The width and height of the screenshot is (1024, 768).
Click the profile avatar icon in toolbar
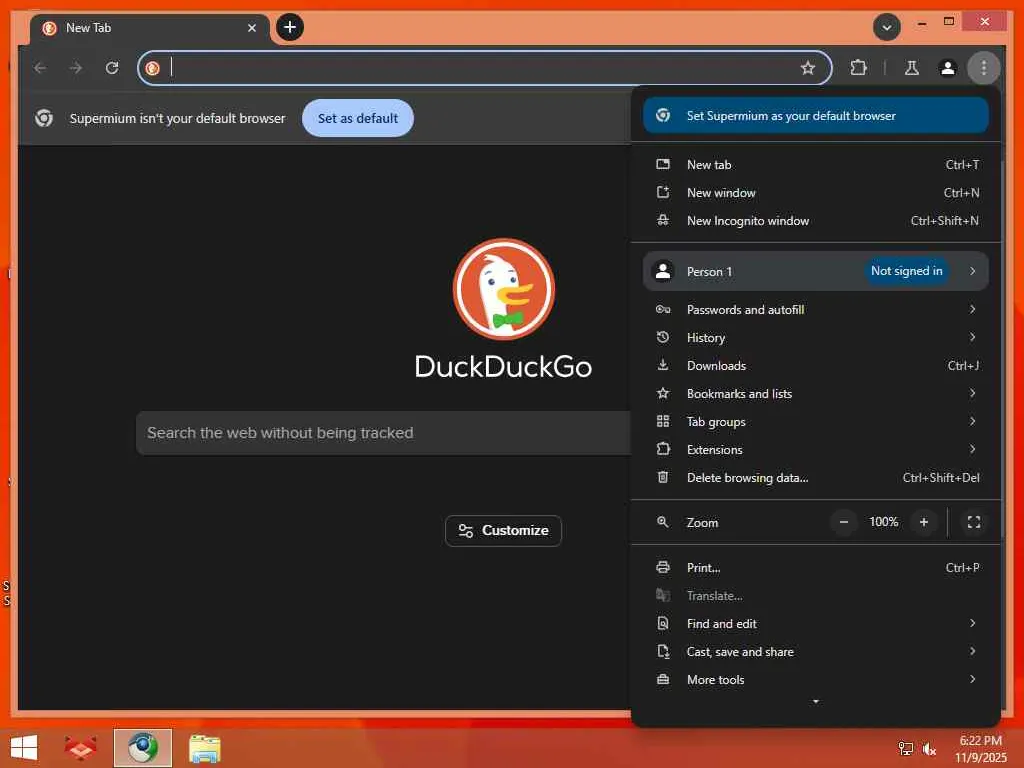948,68
